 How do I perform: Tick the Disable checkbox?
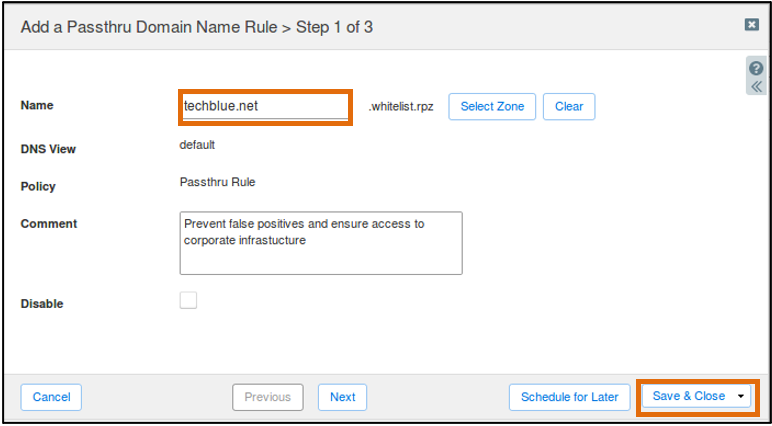click(x=188, y=300)
